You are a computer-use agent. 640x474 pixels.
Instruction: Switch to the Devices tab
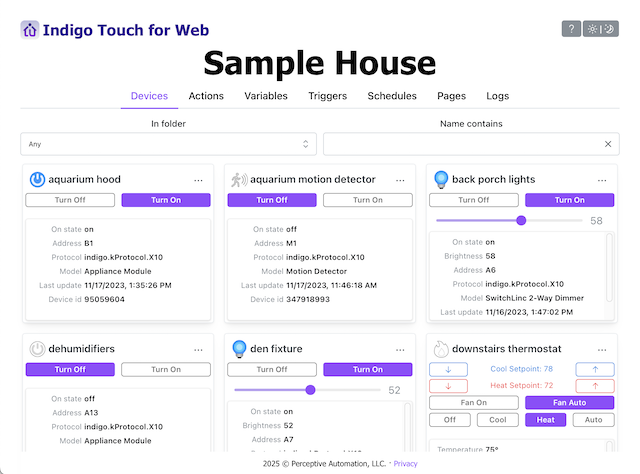point(149,96)
